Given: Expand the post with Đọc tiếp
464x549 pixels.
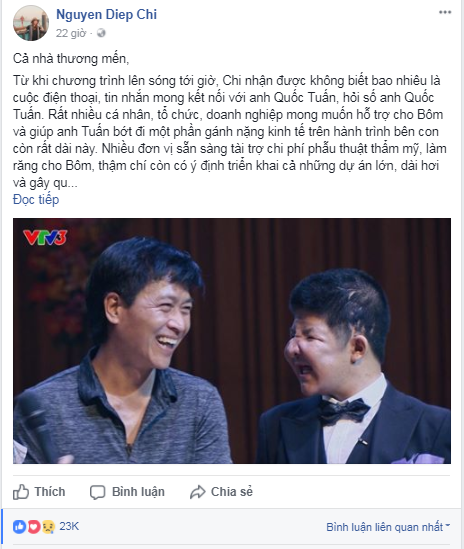Looking at the screenshot, I should (36, 200).
